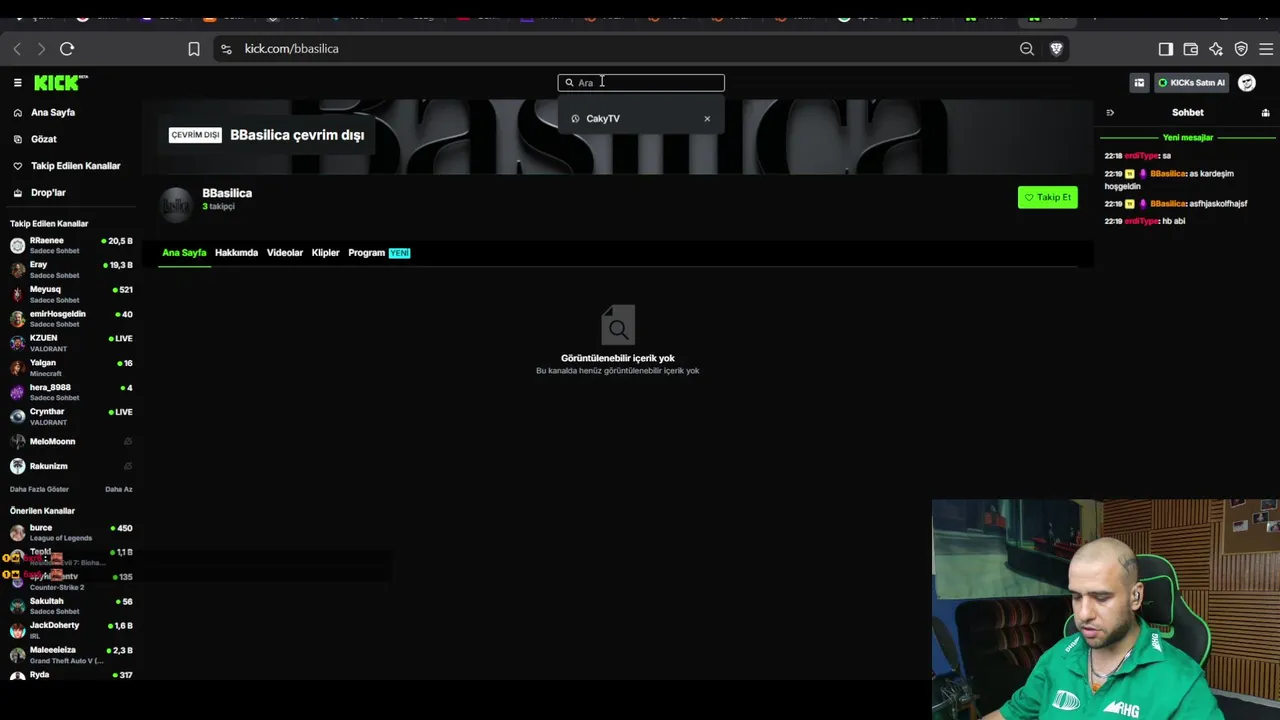This screenshot has height=720, width=1280.
Task: Expand list with Daha Fazla Göster
Action: pos(39,489)
